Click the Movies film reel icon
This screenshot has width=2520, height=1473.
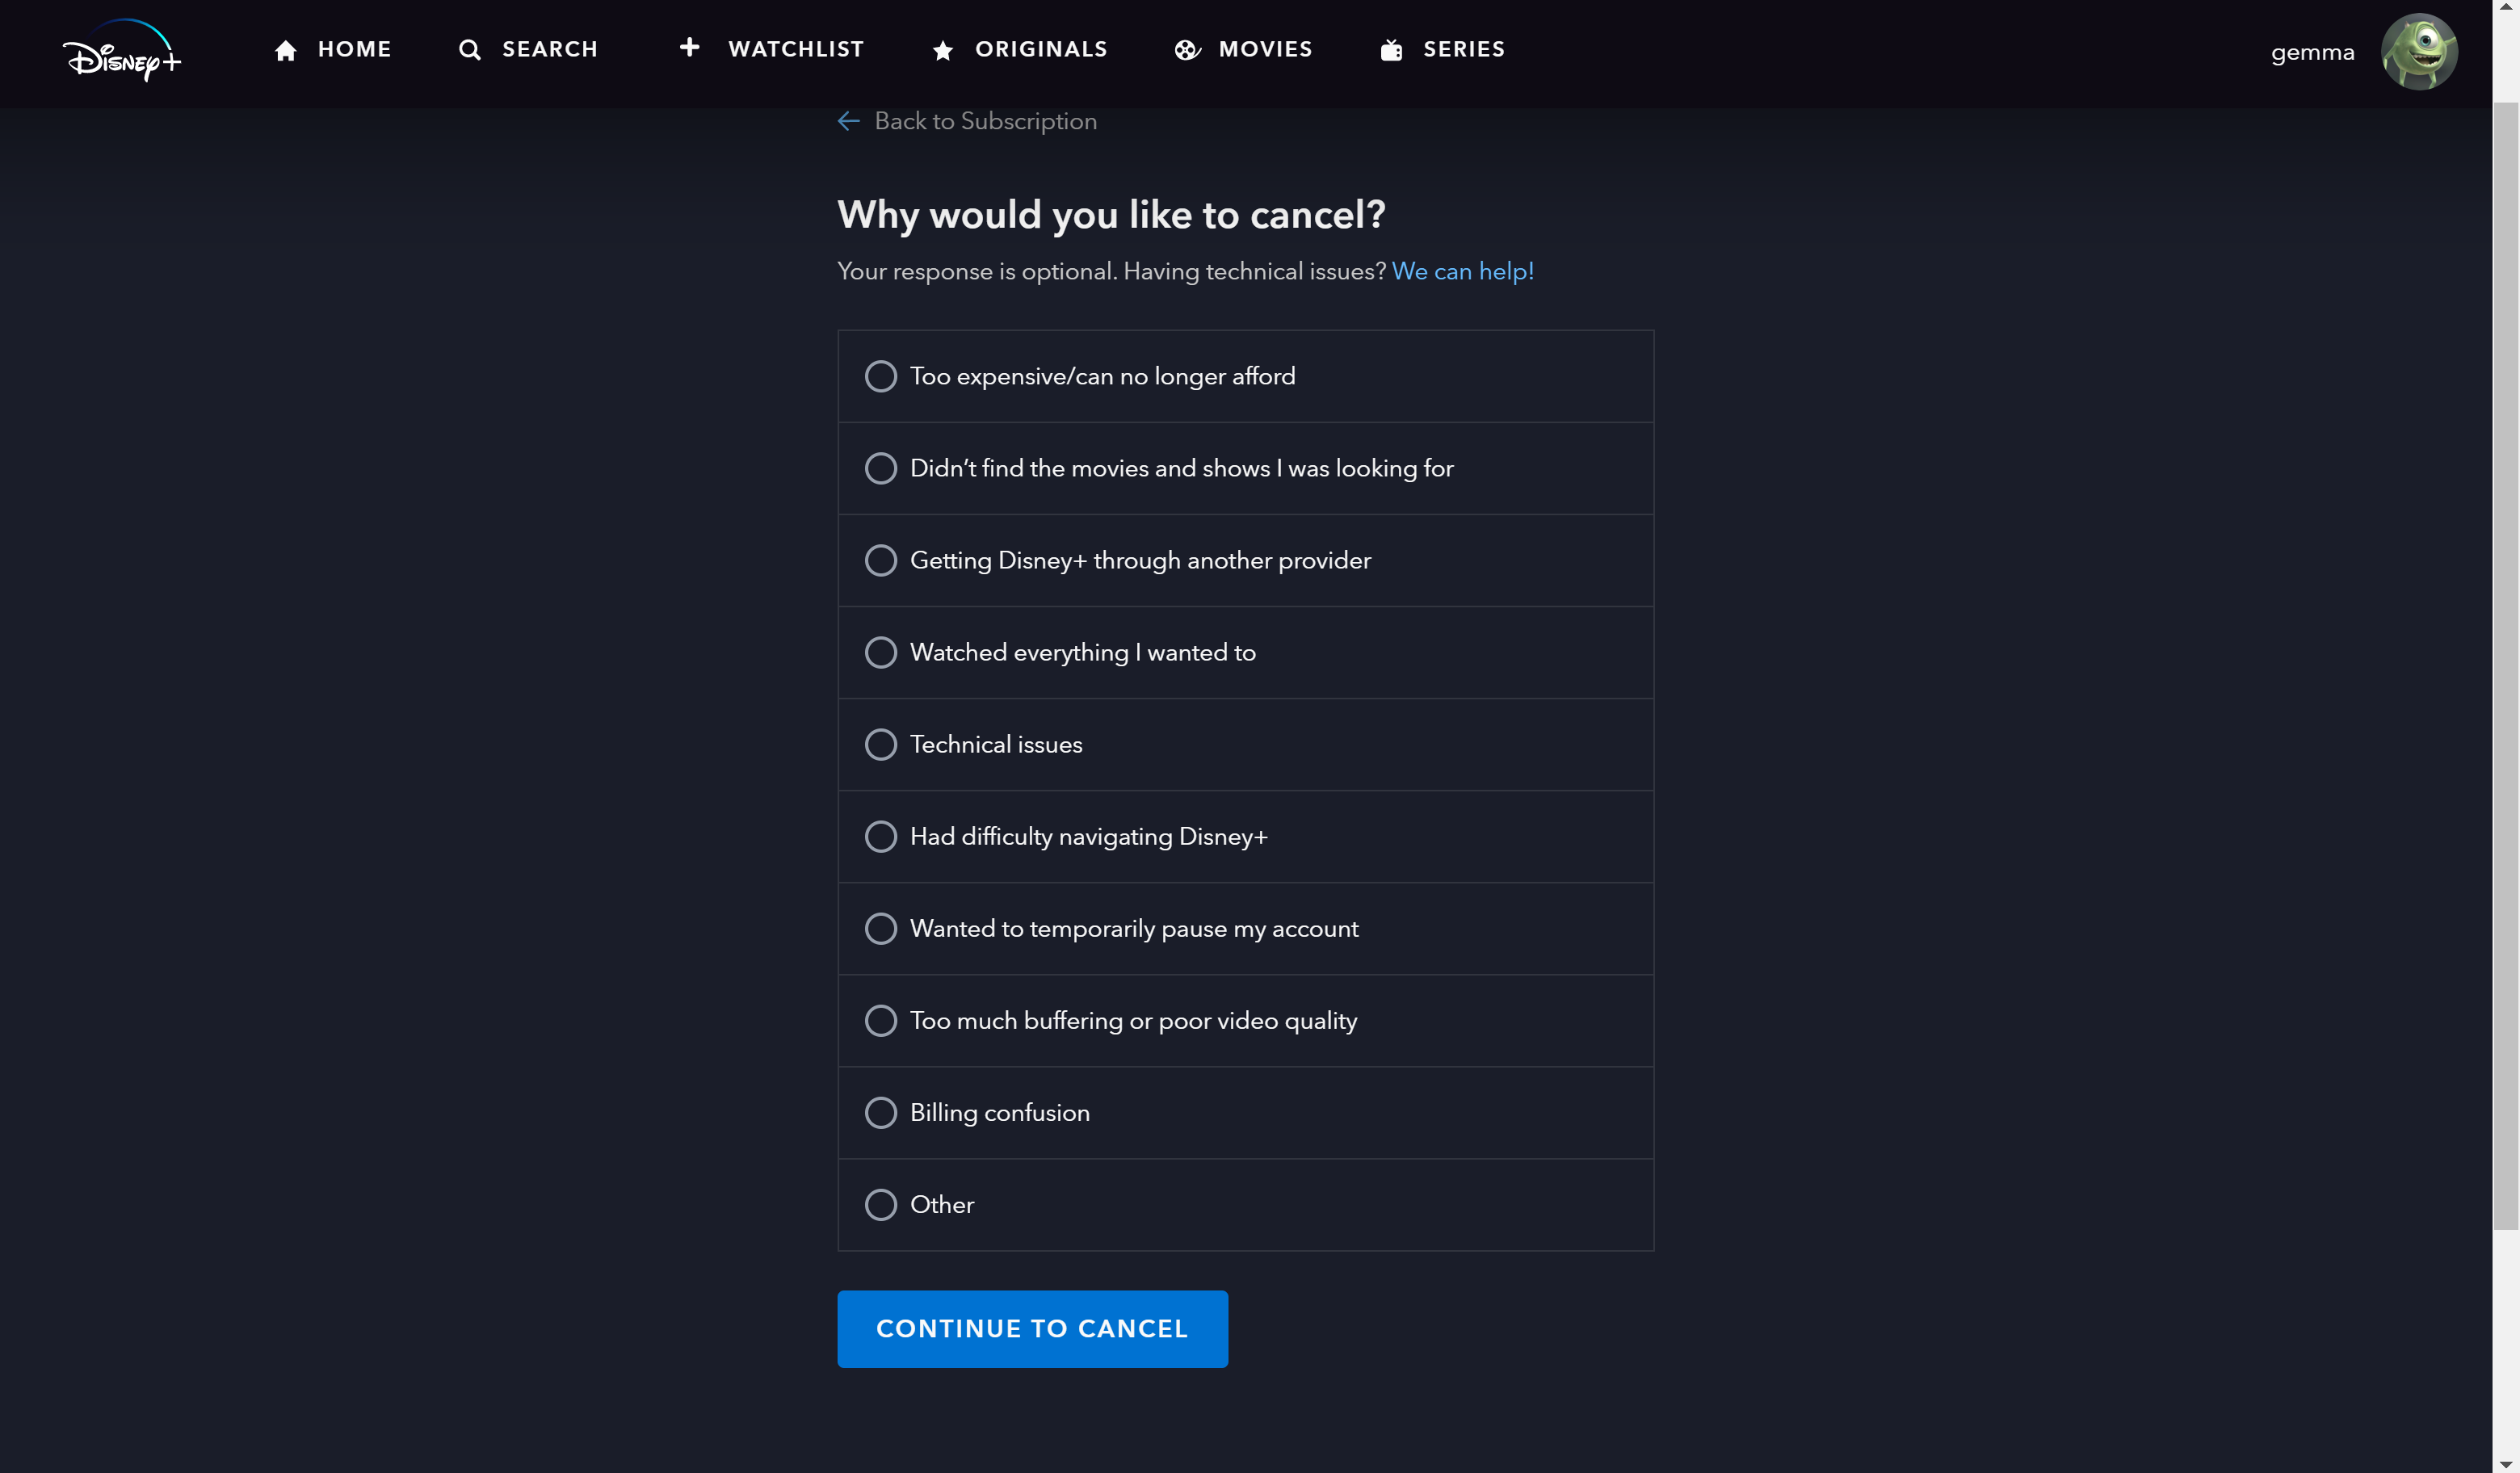click(x=1187, y=50)
